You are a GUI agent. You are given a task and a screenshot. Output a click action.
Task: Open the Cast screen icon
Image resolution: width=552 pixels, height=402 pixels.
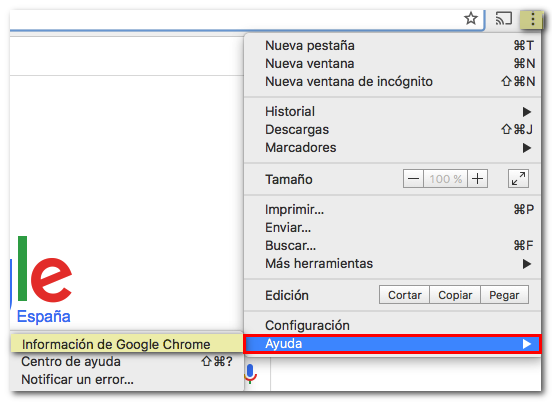tap(504, 19)
